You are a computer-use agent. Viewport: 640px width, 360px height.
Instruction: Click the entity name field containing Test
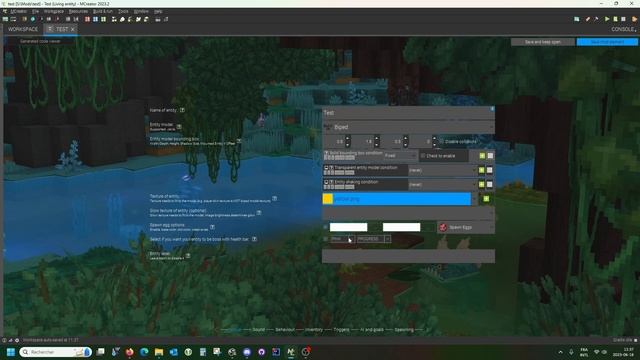409,113
